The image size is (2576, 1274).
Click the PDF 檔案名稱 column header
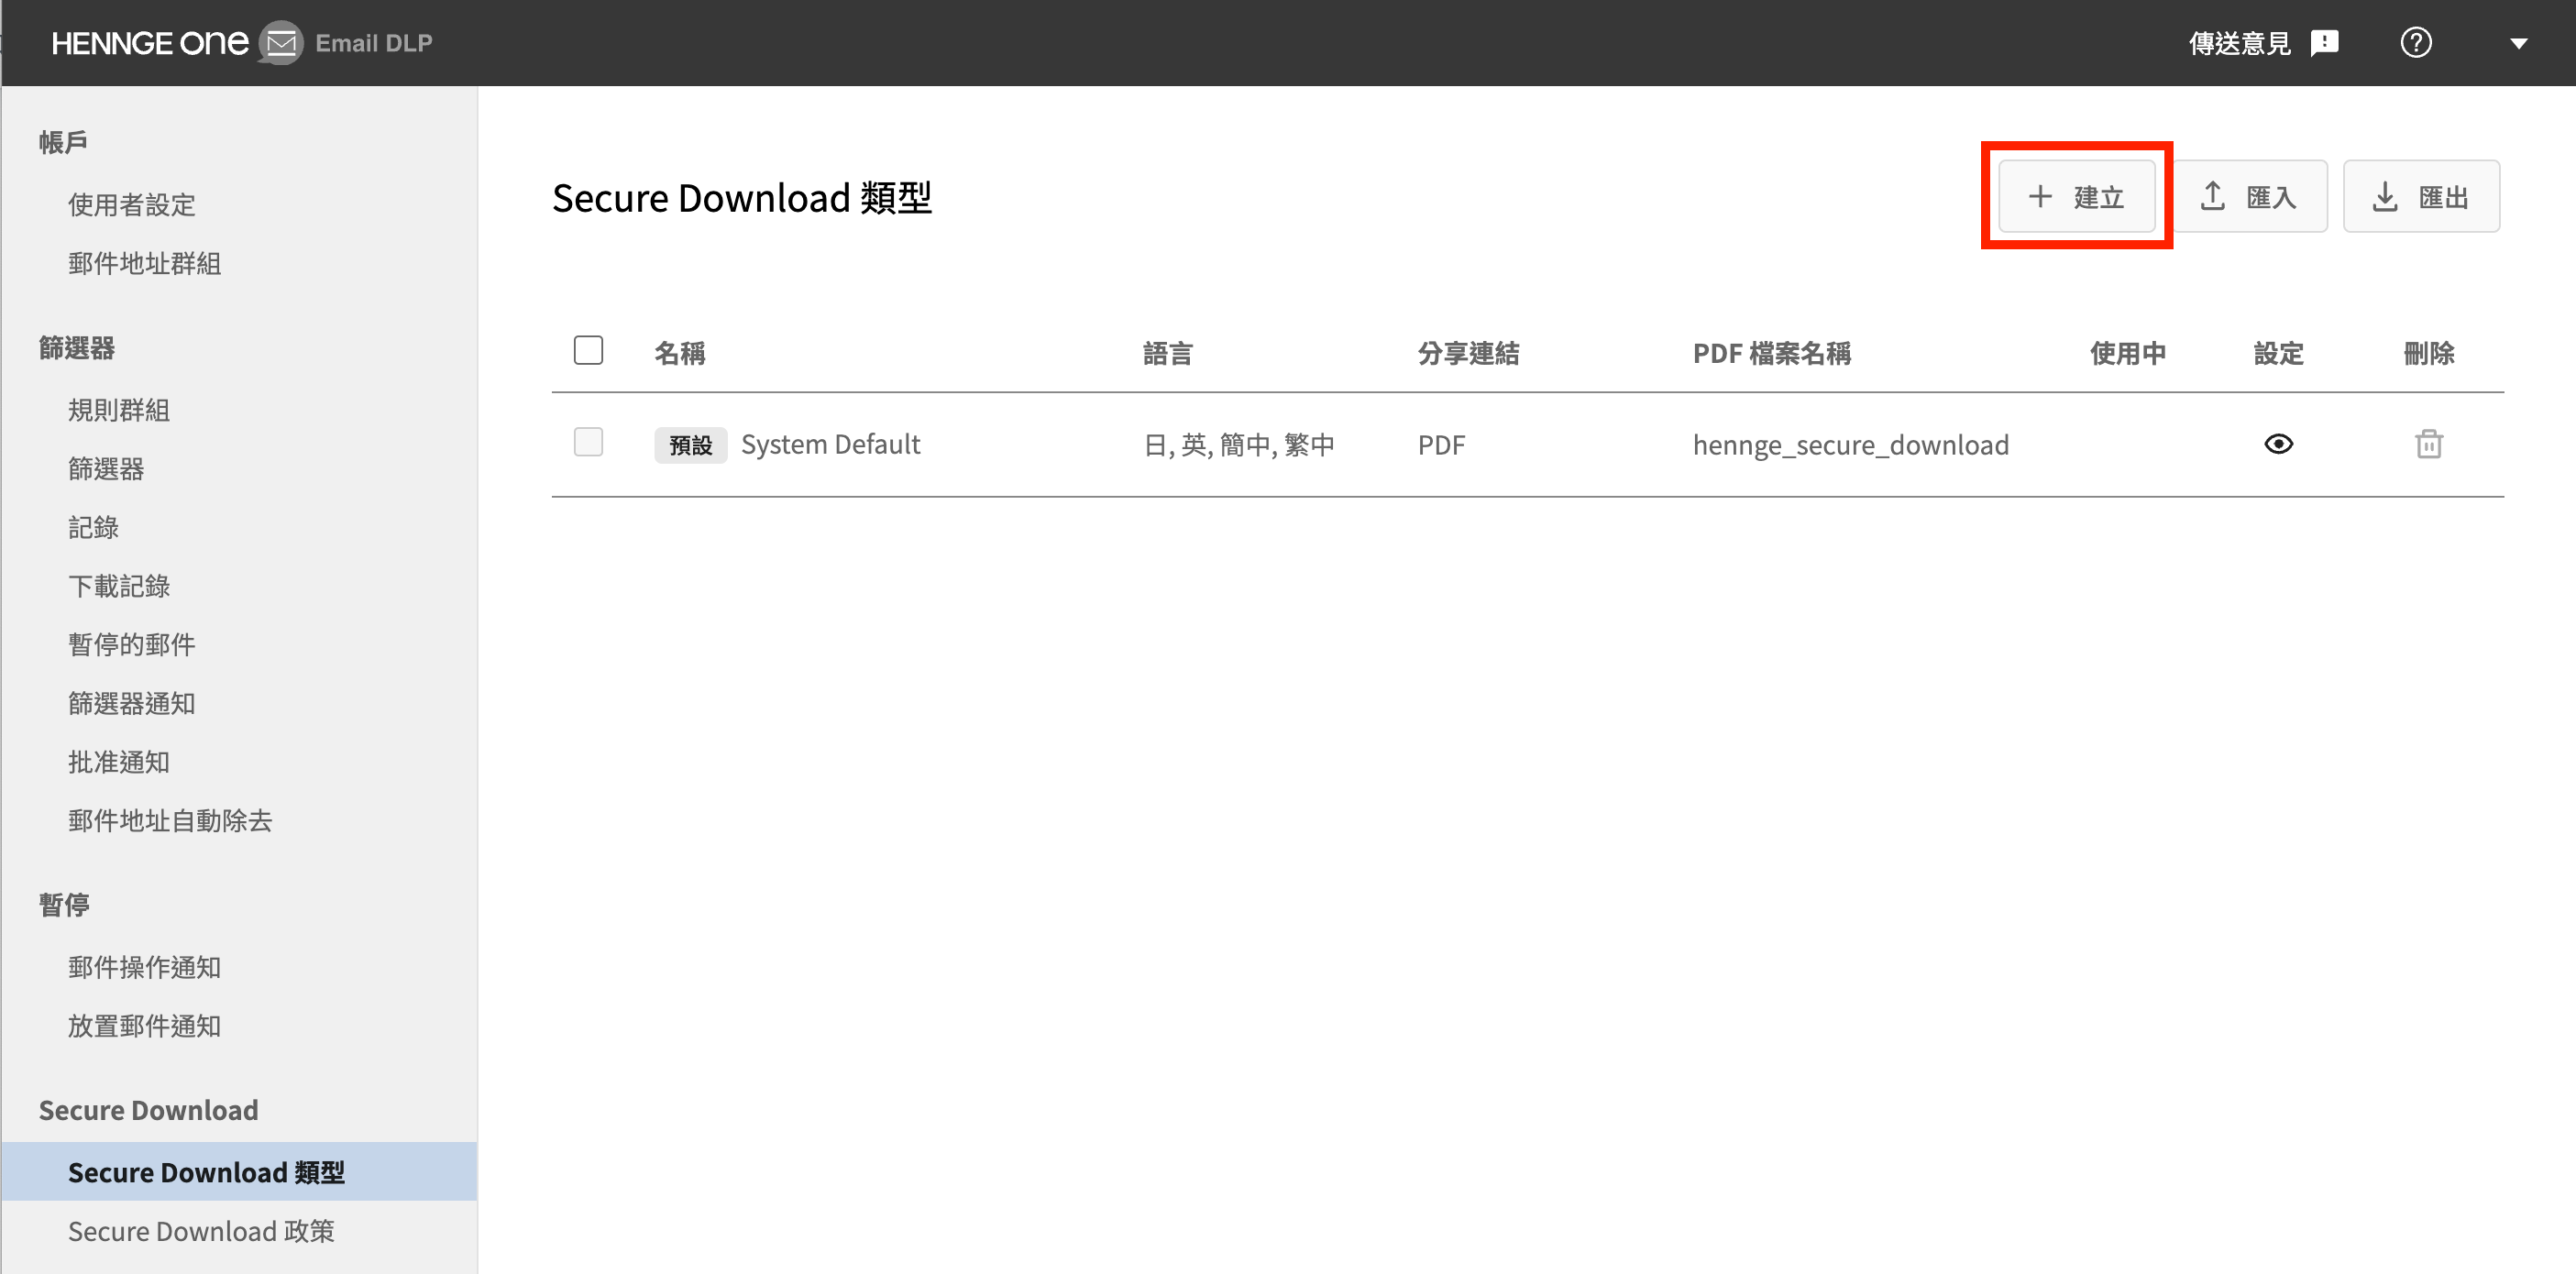pos(1771,353)
